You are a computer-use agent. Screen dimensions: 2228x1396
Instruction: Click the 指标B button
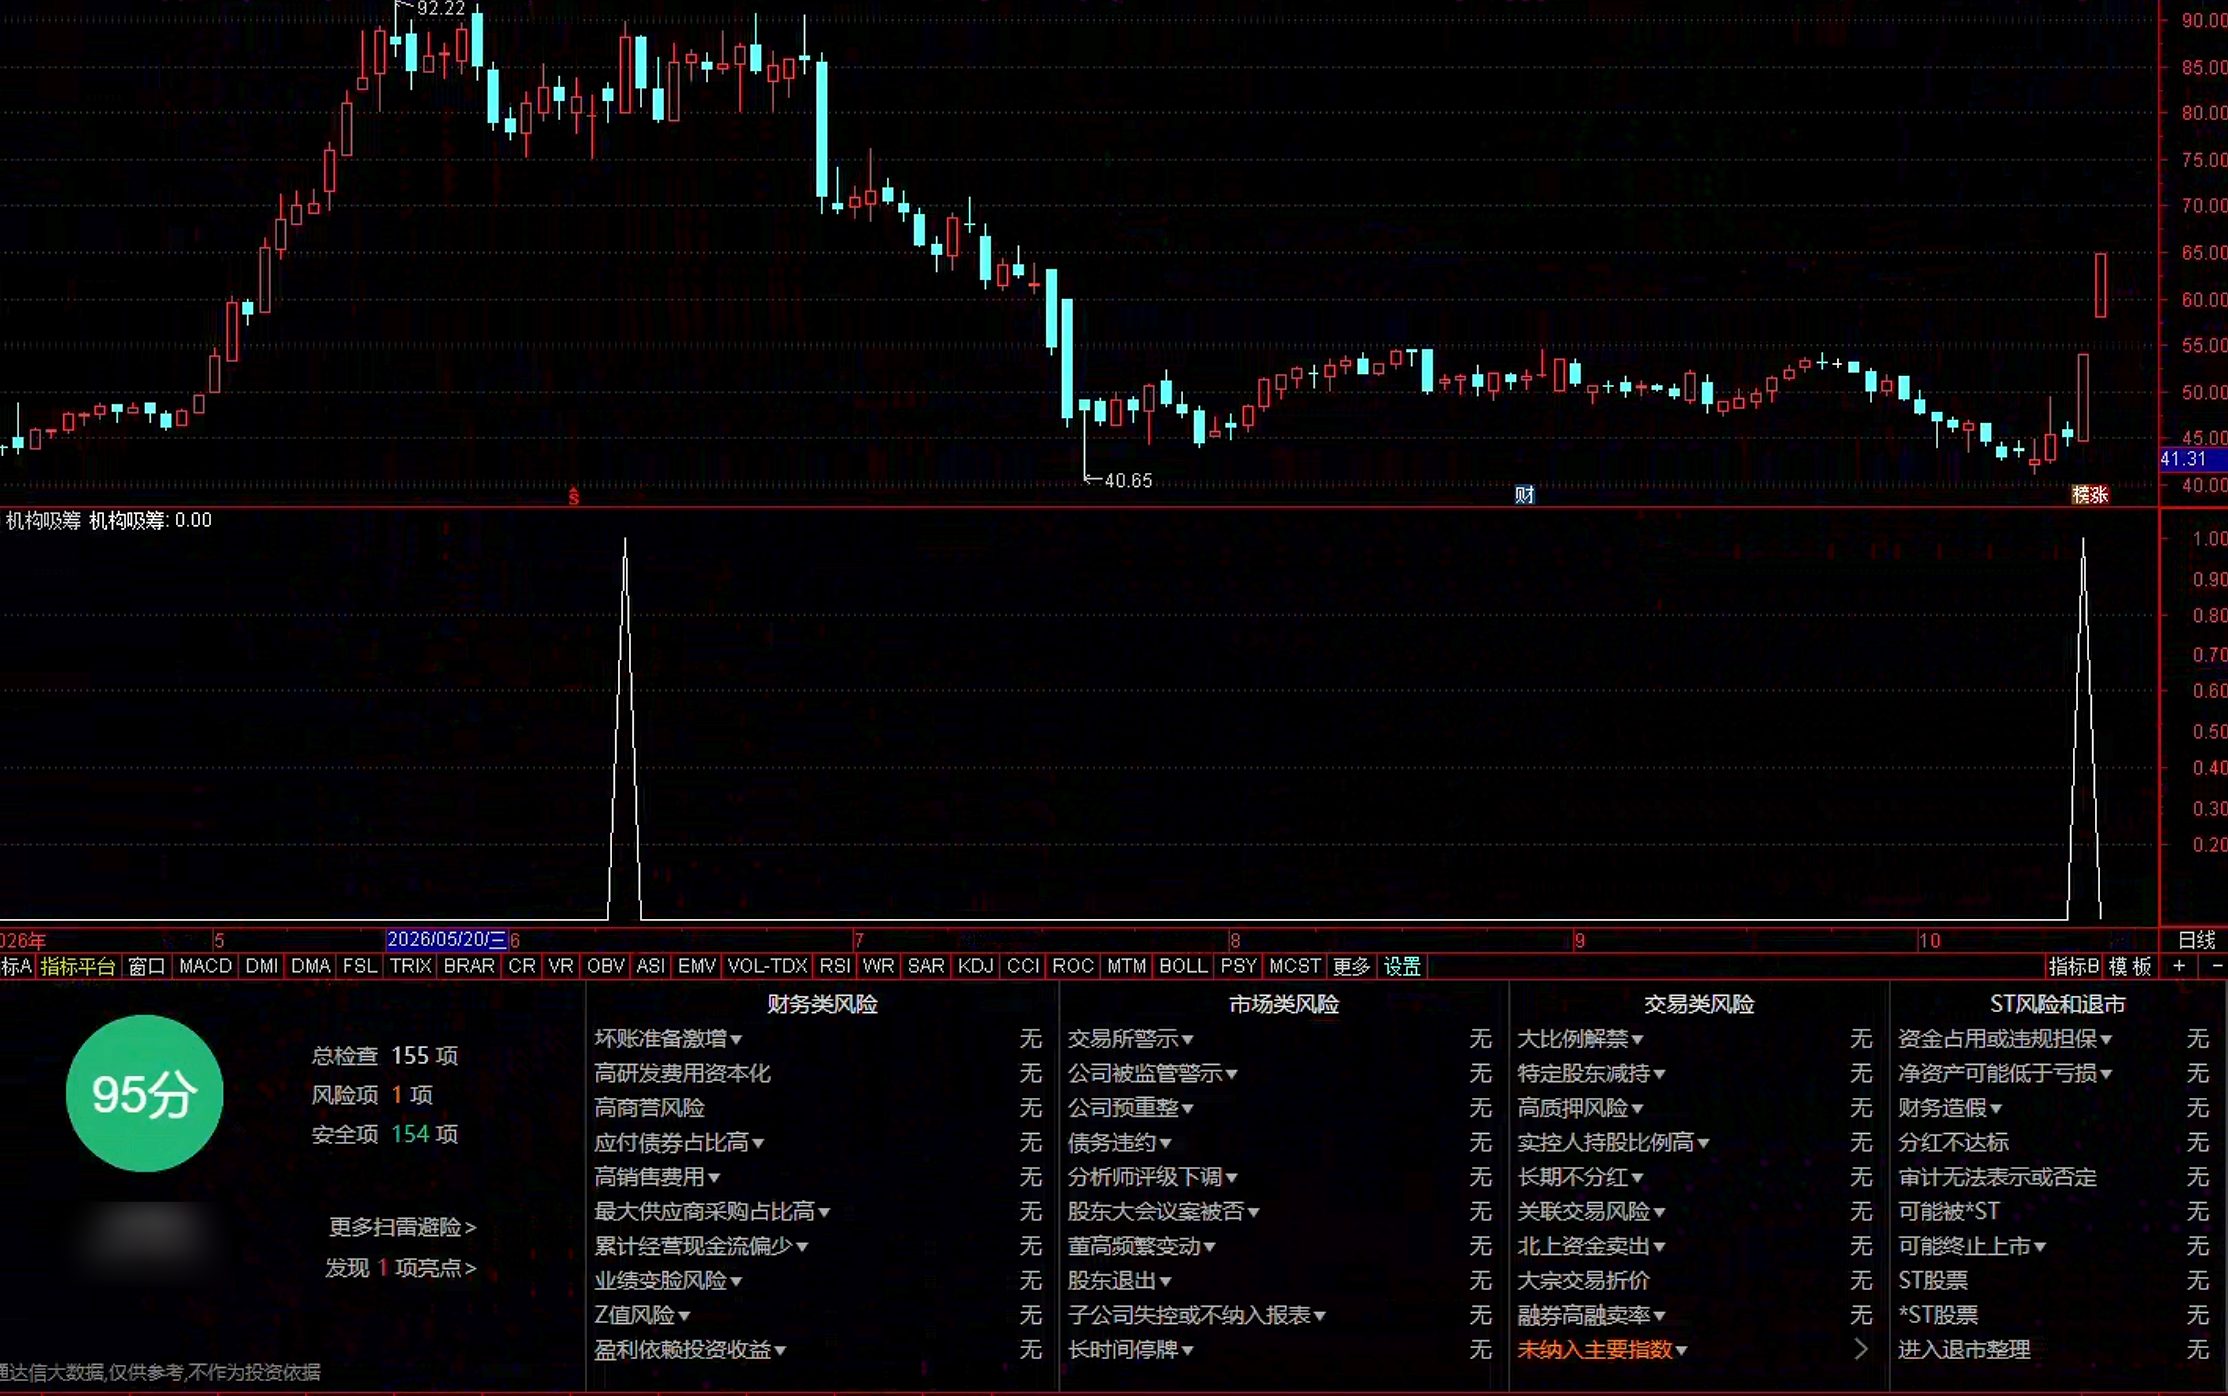click(2073, 966)
